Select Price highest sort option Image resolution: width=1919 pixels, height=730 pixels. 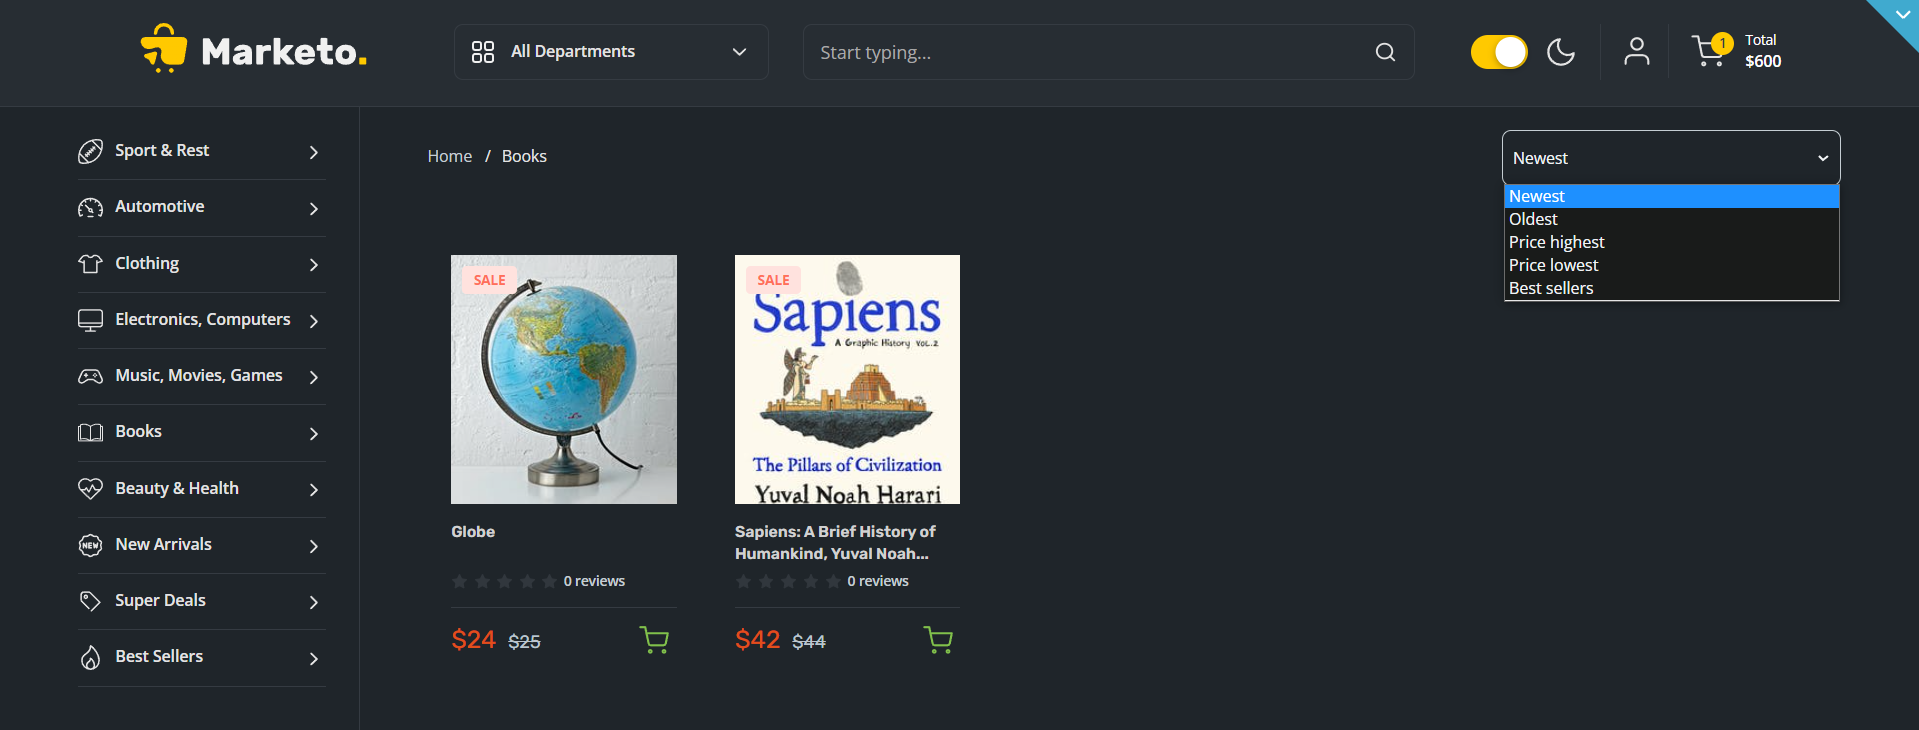click(1672, 242)
